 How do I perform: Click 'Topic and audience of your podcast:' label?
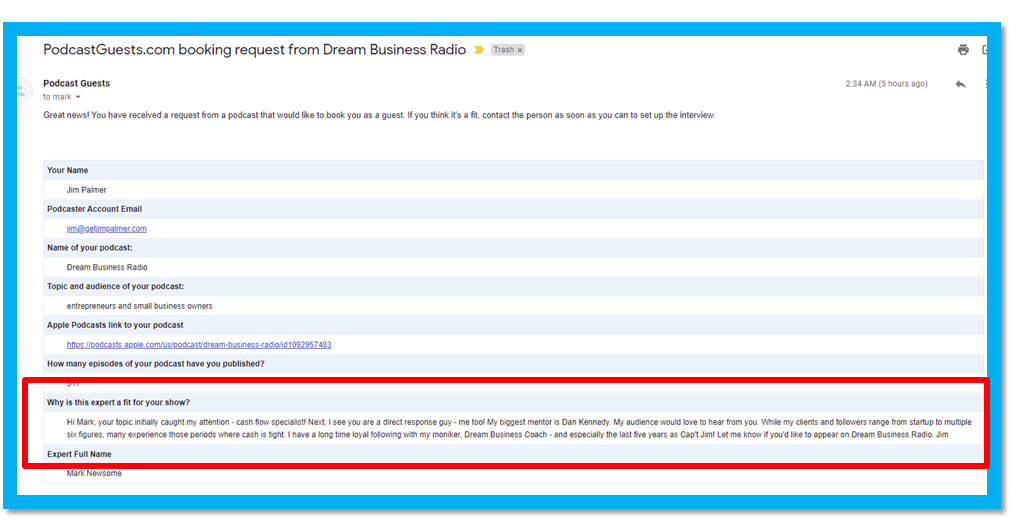click(116, 286)
